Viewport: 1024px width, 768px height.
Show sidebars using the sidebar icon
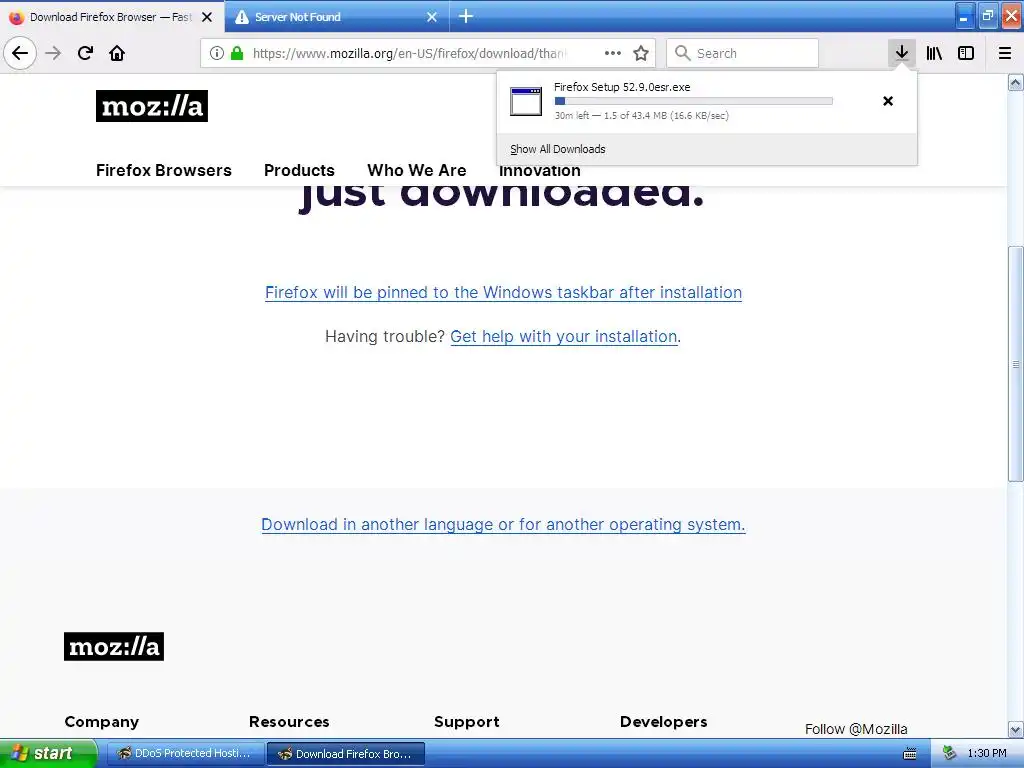click(966, 53)
